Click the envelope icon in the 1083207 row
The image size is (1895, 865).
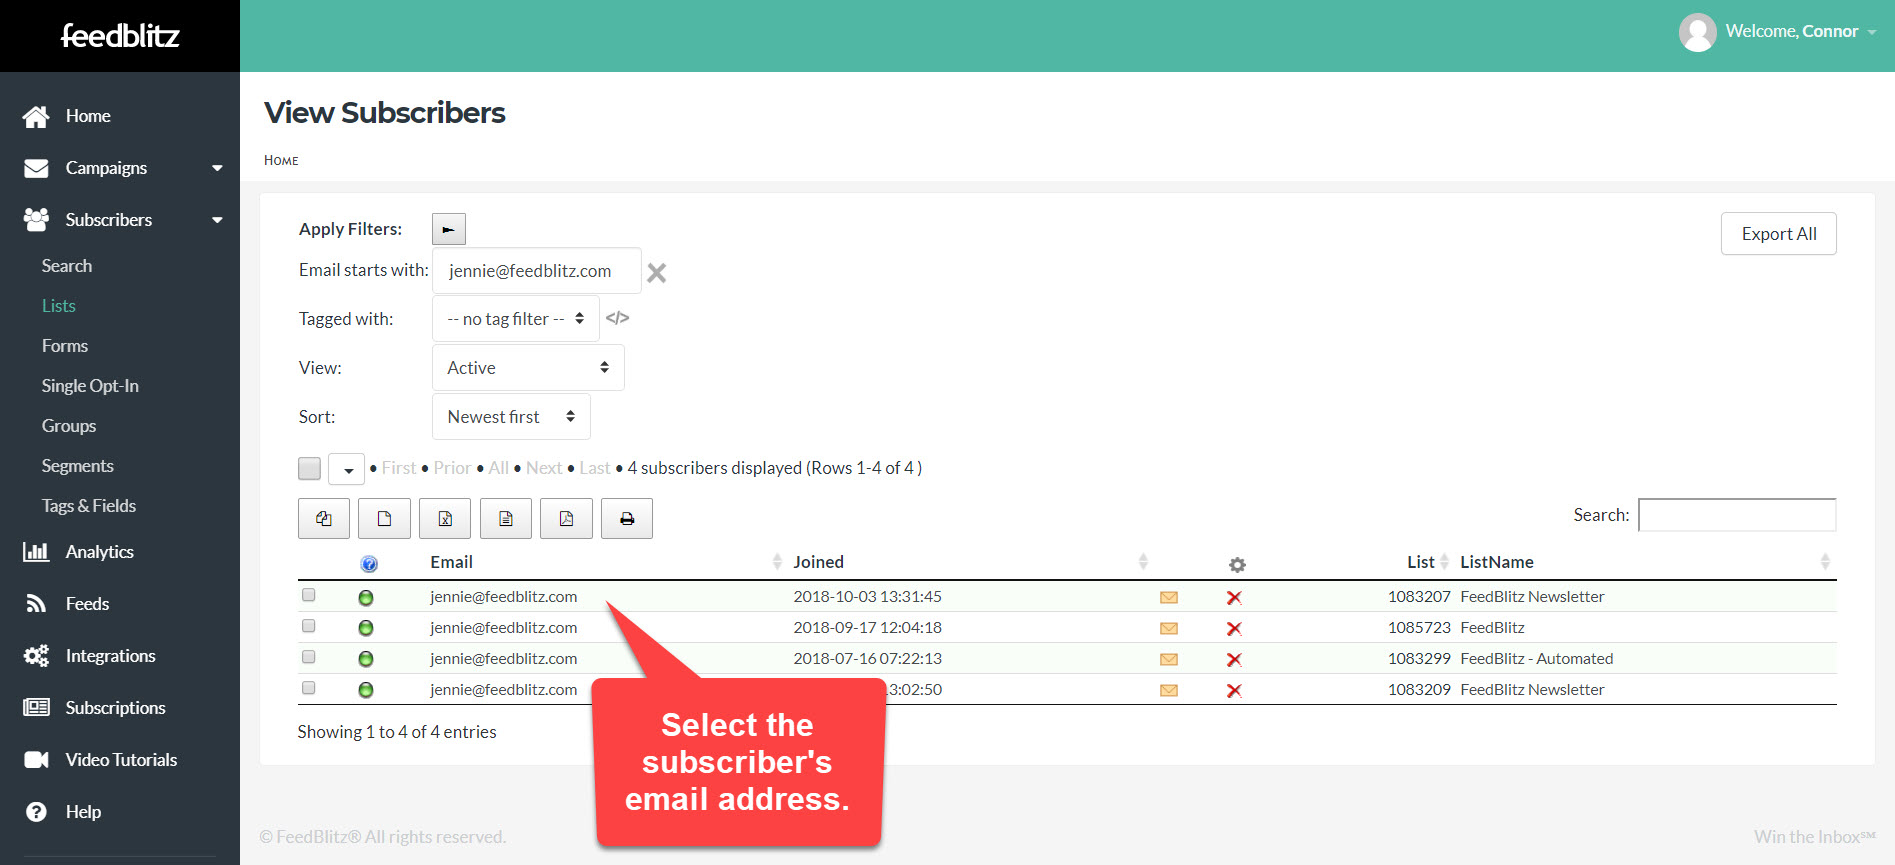click(x=1168, y=598)
